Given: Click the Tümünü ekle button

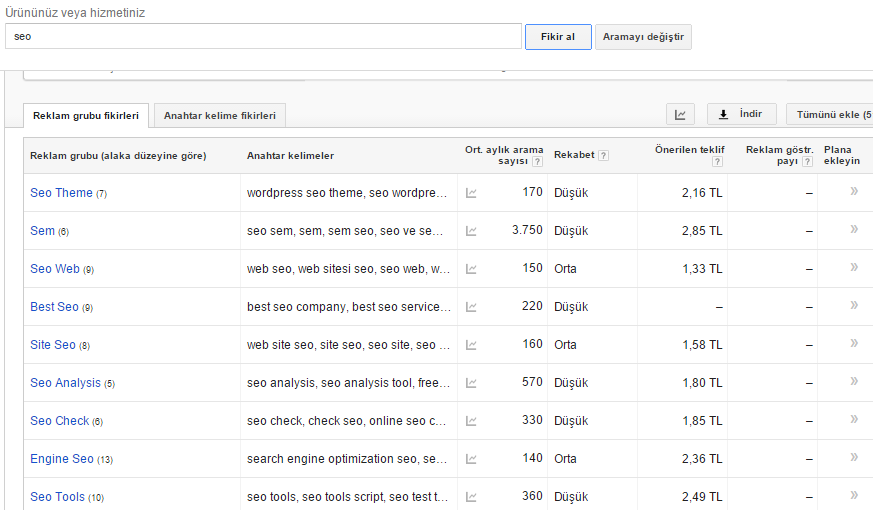Looking at the screenshot, I should (x=830, y=114).
